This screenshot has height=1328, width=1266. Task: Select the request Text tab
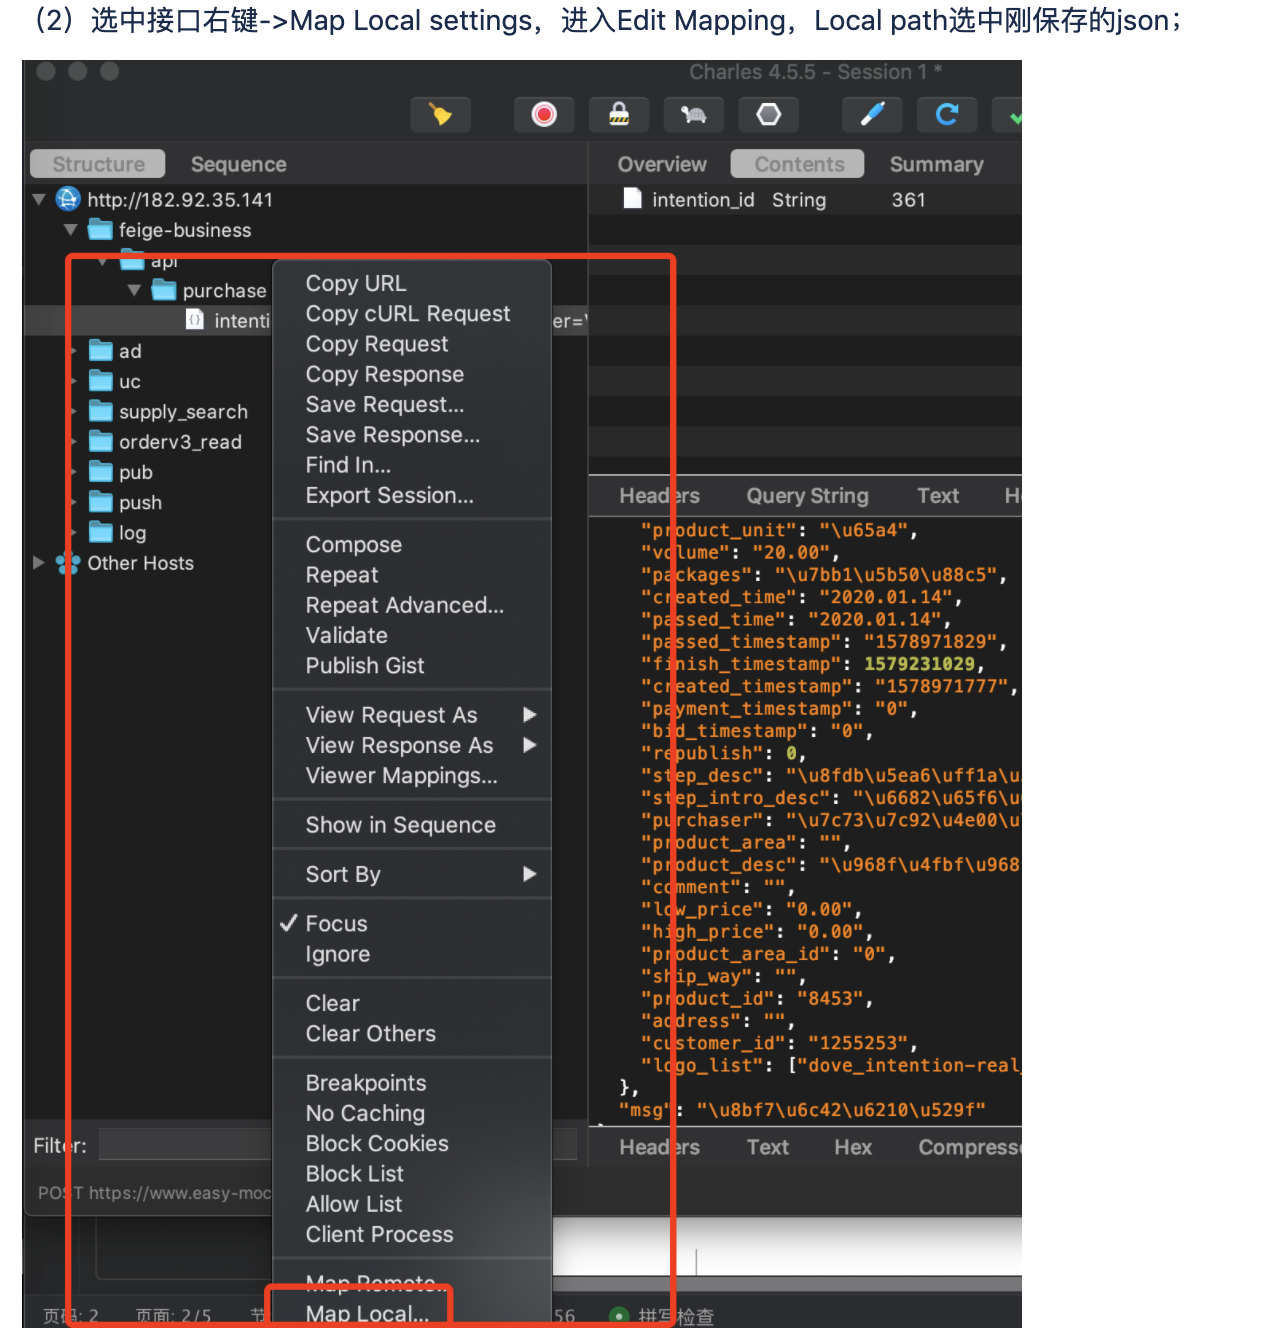938,496
